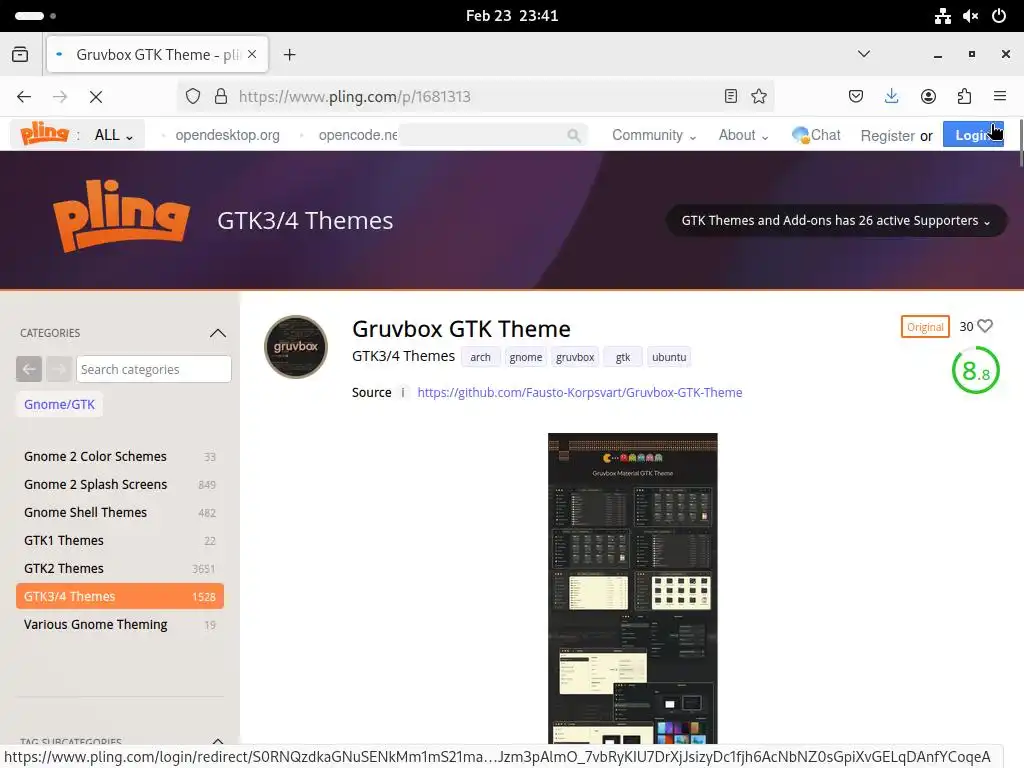Click the blue Login button
The height and width of the screenshot is (768, 1024).
(973, 135)
